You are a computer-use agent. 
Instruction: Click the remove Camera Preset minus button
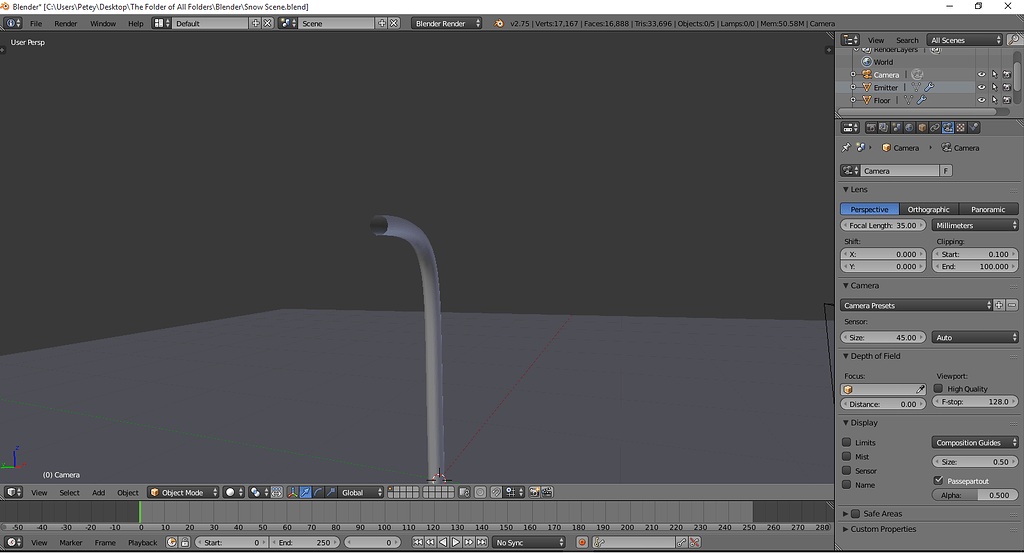[x=1012, y=305]
